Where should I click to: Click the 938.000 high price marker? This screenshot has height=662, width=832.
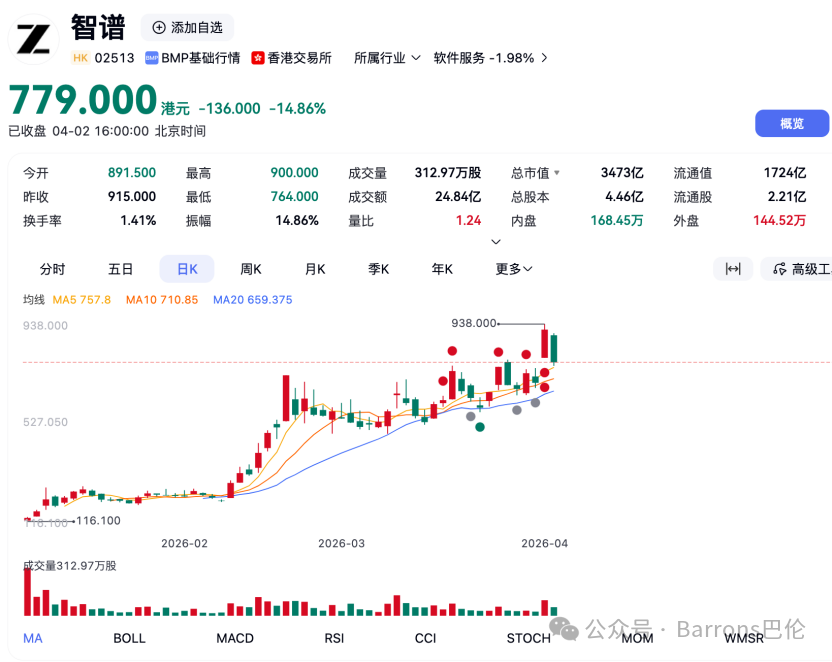coord(474,323)
